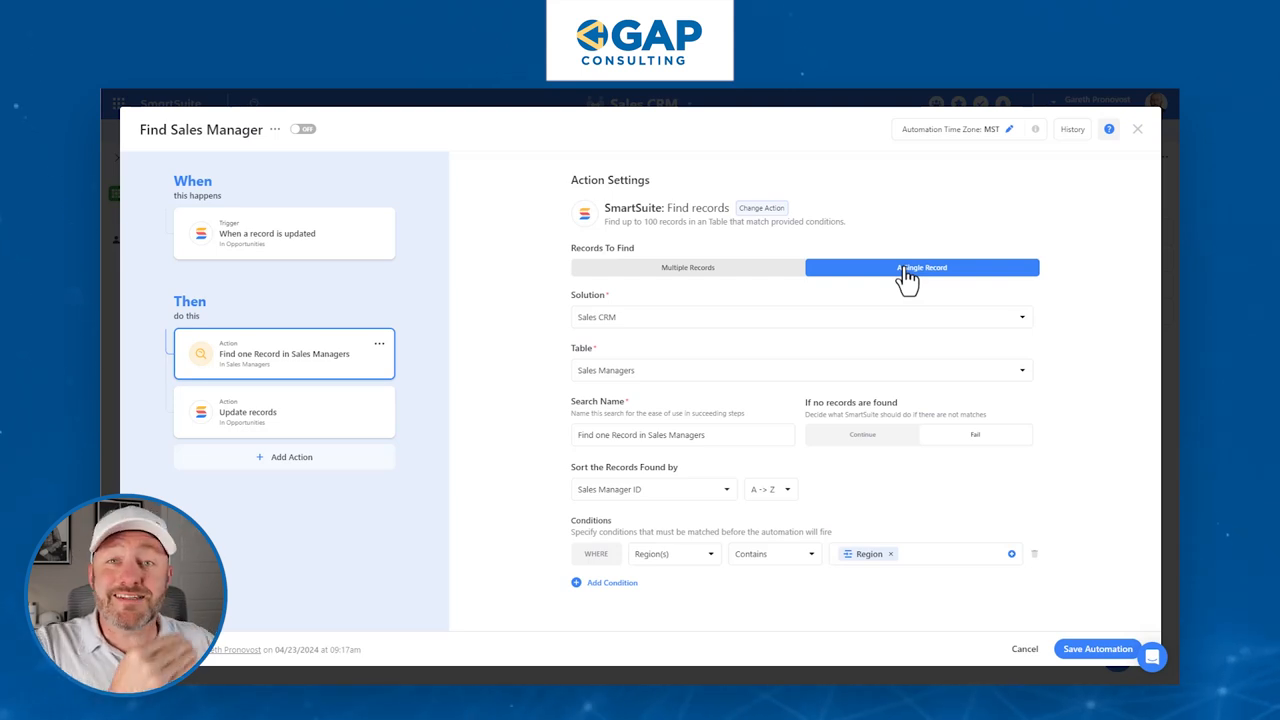Screen dimensions: 1280x720
Task: Click the SmartSuite icon on the trigger card
Action: 201,233
